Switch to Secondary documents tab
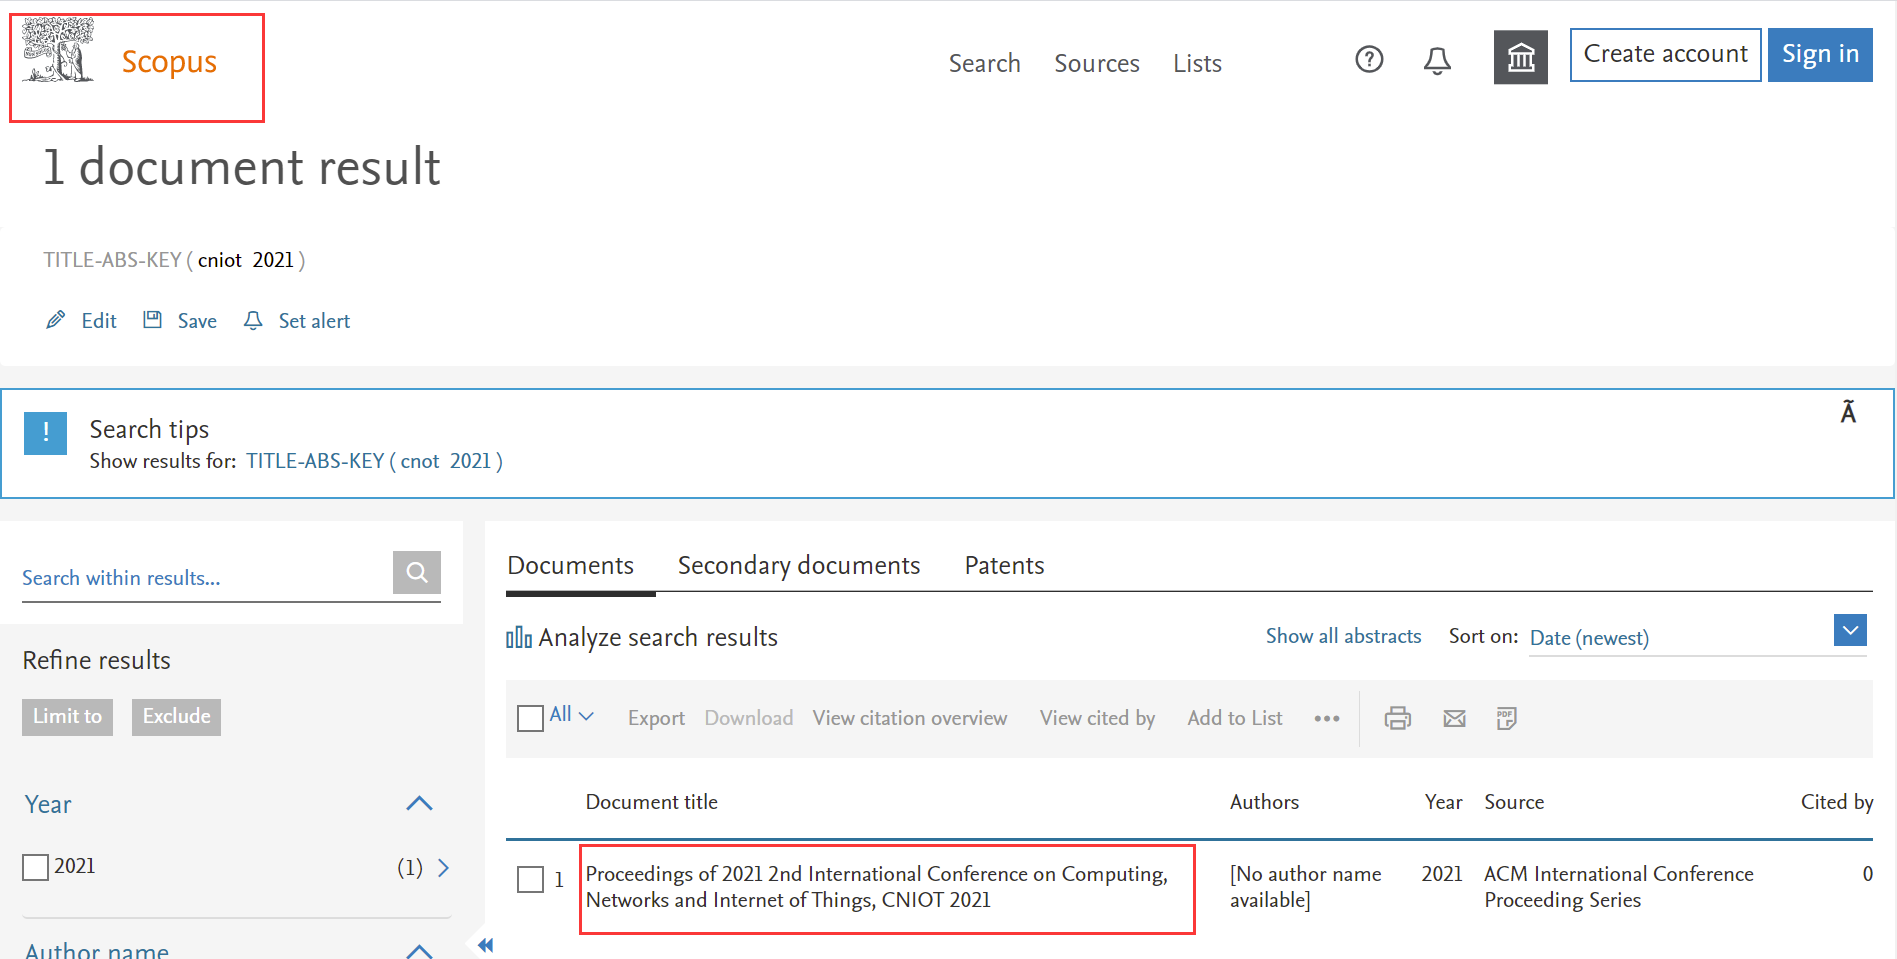 798,566
